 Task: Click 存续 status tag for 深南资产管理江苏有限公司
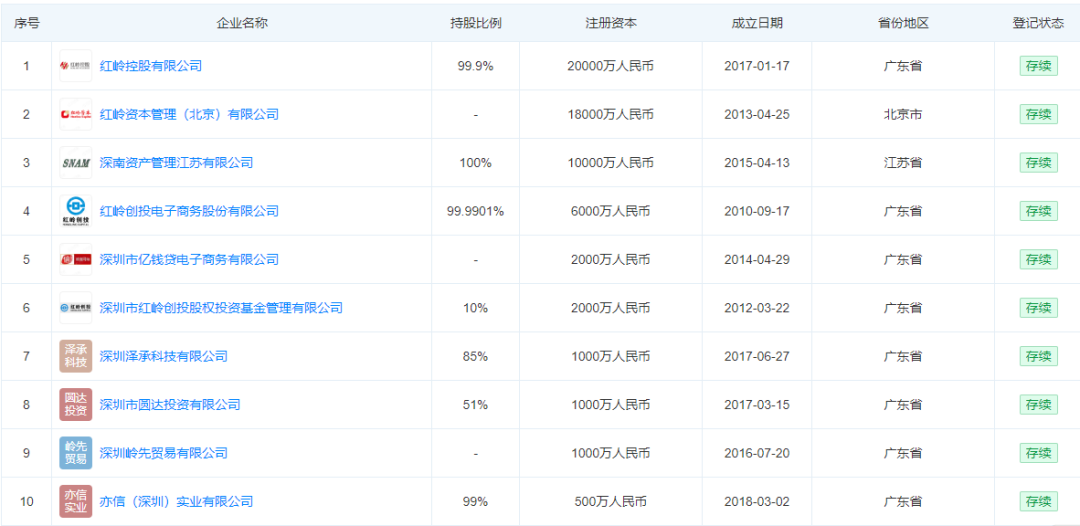pyautogui.click(x=1038, y=163)
